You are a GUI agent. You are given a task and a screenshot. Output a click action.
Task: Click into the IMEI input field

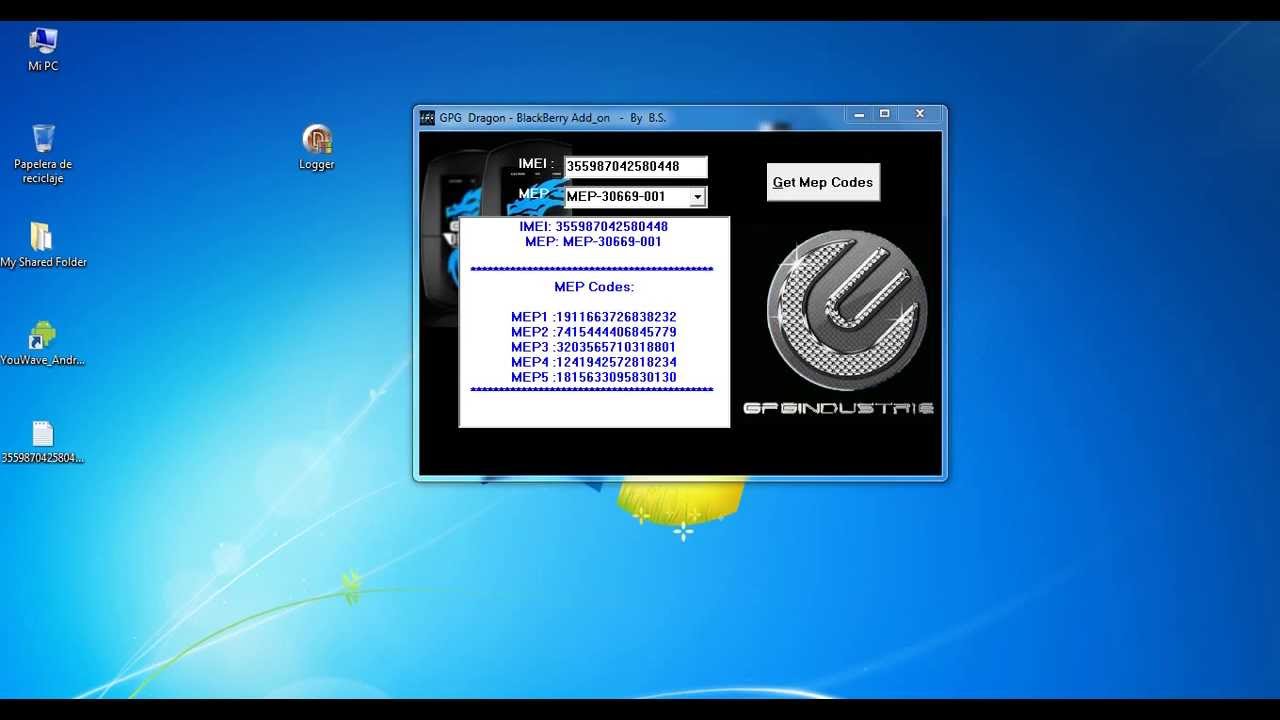point(636,167)
